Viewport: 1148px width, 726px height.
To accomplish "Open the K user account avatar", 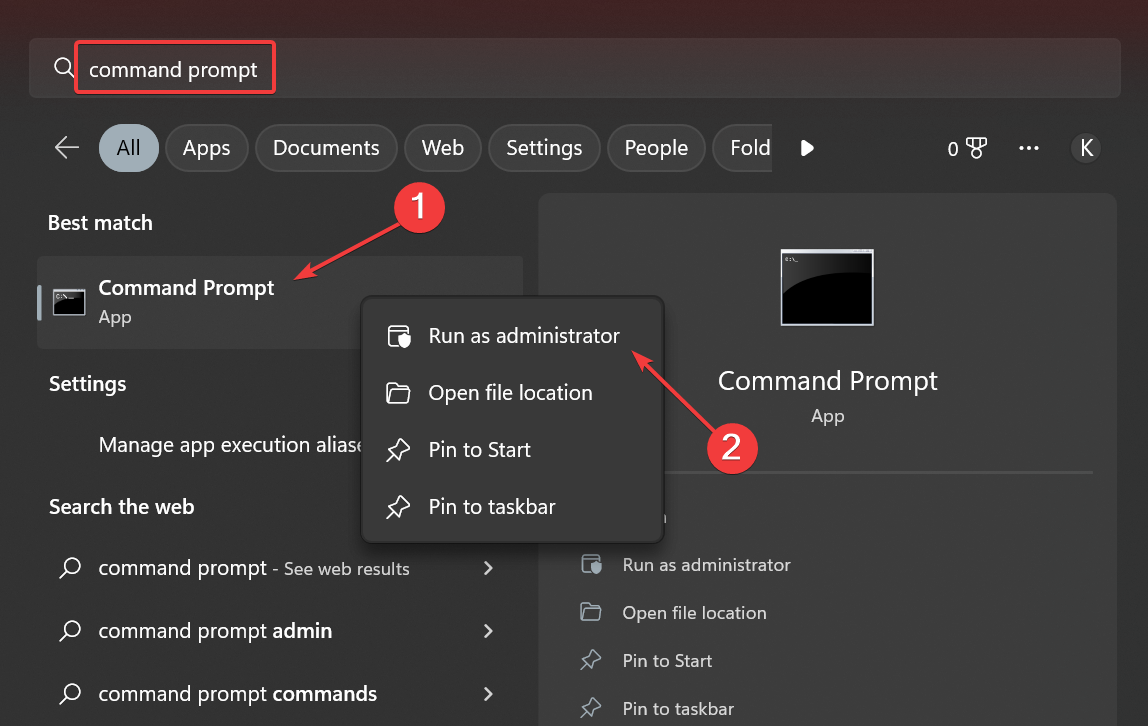I will click(1086, 149).
